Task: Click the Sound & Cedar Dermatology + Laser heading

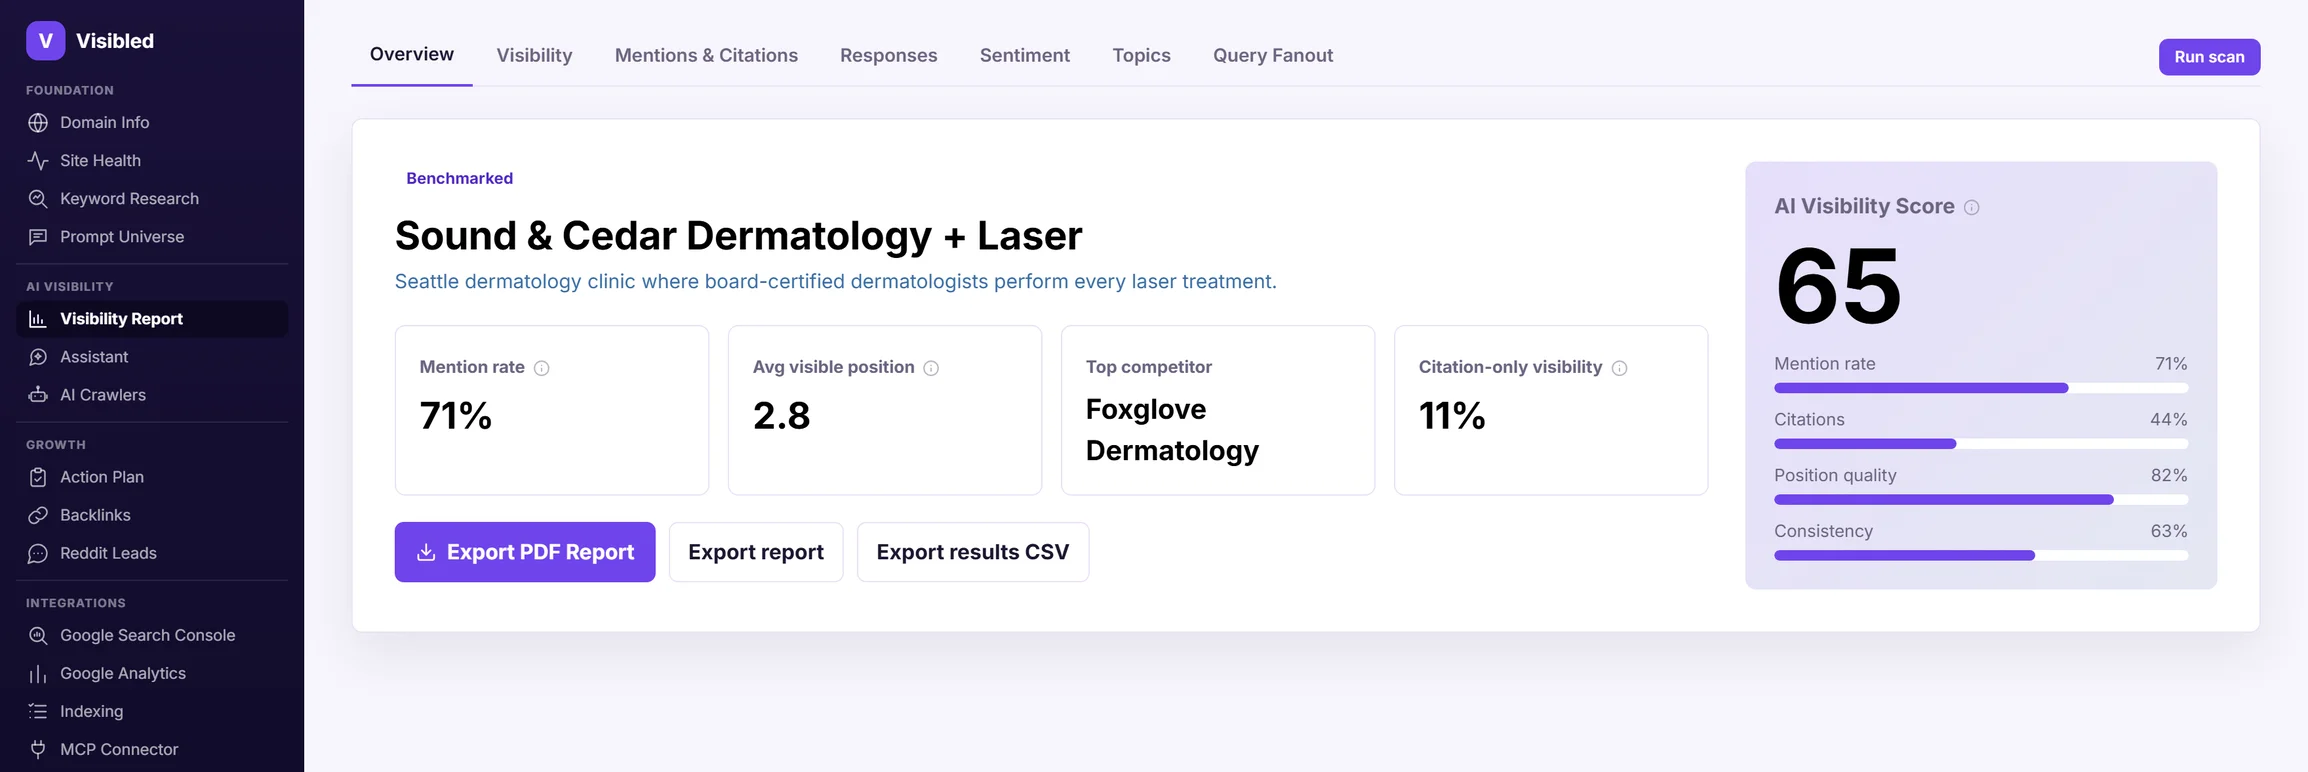Action: [x=739, y=236]
